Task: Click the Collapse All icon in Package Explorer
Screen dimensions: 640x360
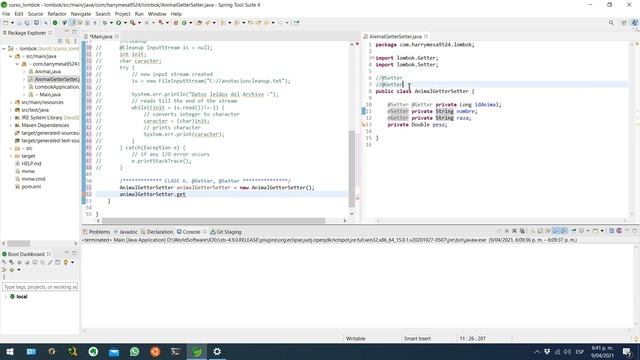Action: point(60,41)
